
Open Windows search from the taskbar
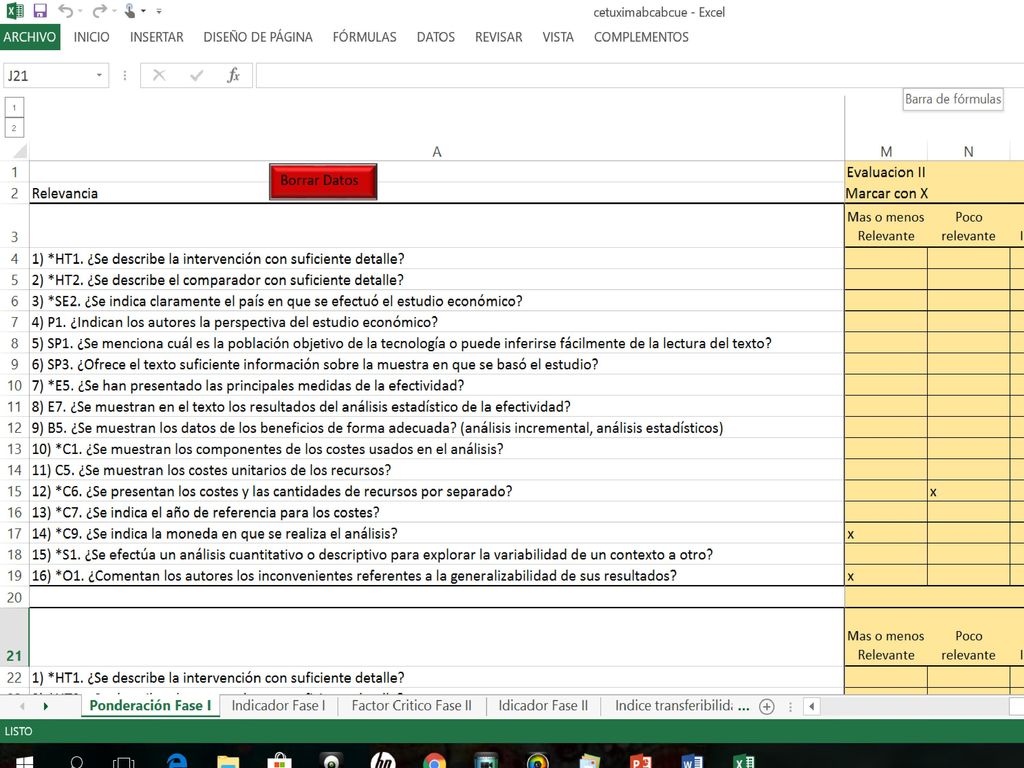(x=77, y=761)
